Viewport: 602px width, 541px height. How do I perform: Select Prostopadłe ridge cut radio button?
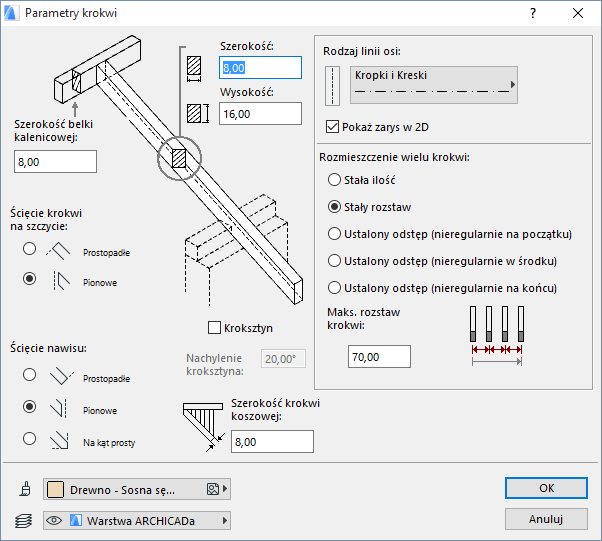point(29,248)
